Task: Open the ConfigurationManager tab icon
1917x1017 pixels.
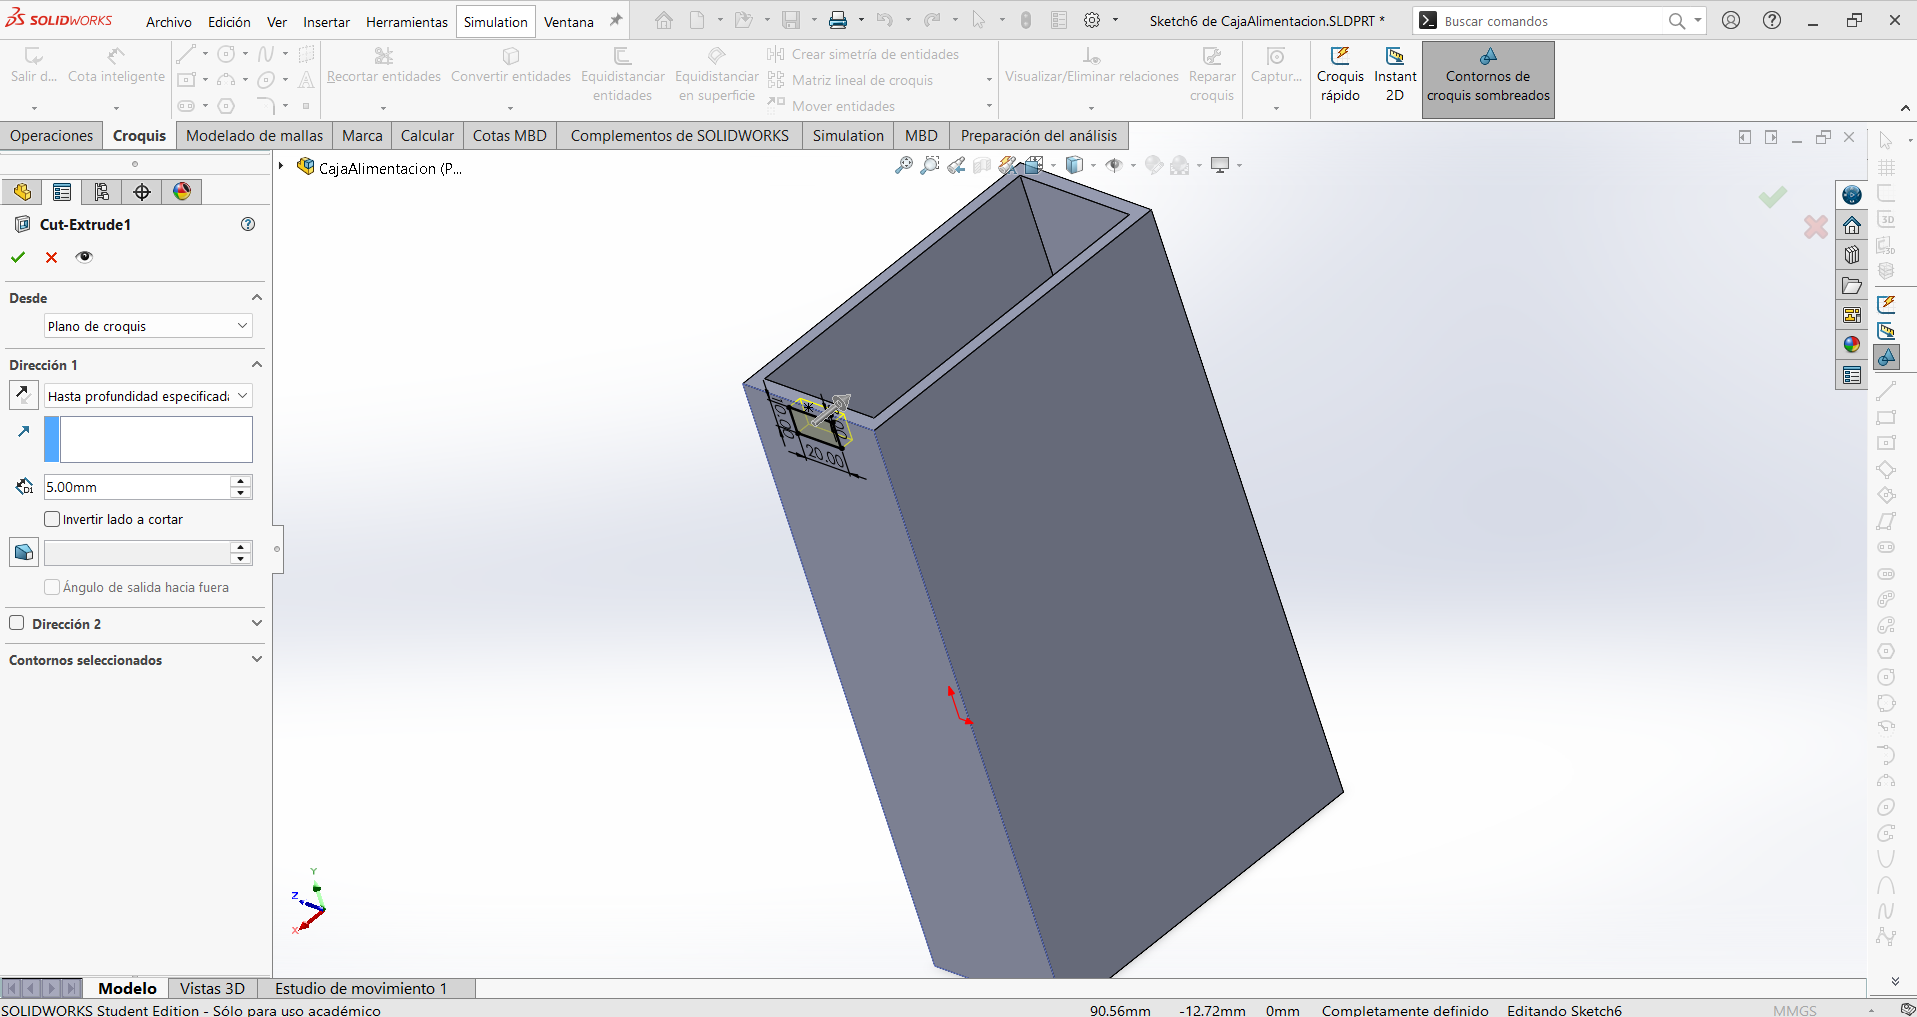Action: (x=102, y=192)
